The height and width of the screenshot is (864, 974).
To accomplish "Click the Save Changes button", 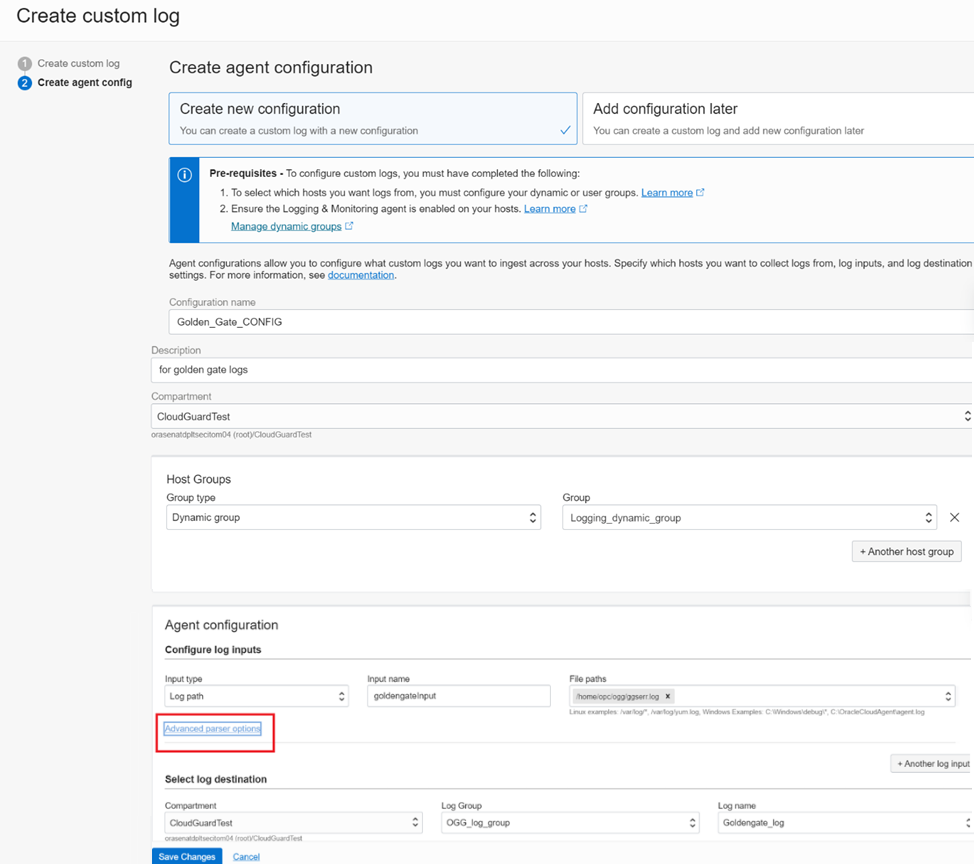I will tap(187, 857).
